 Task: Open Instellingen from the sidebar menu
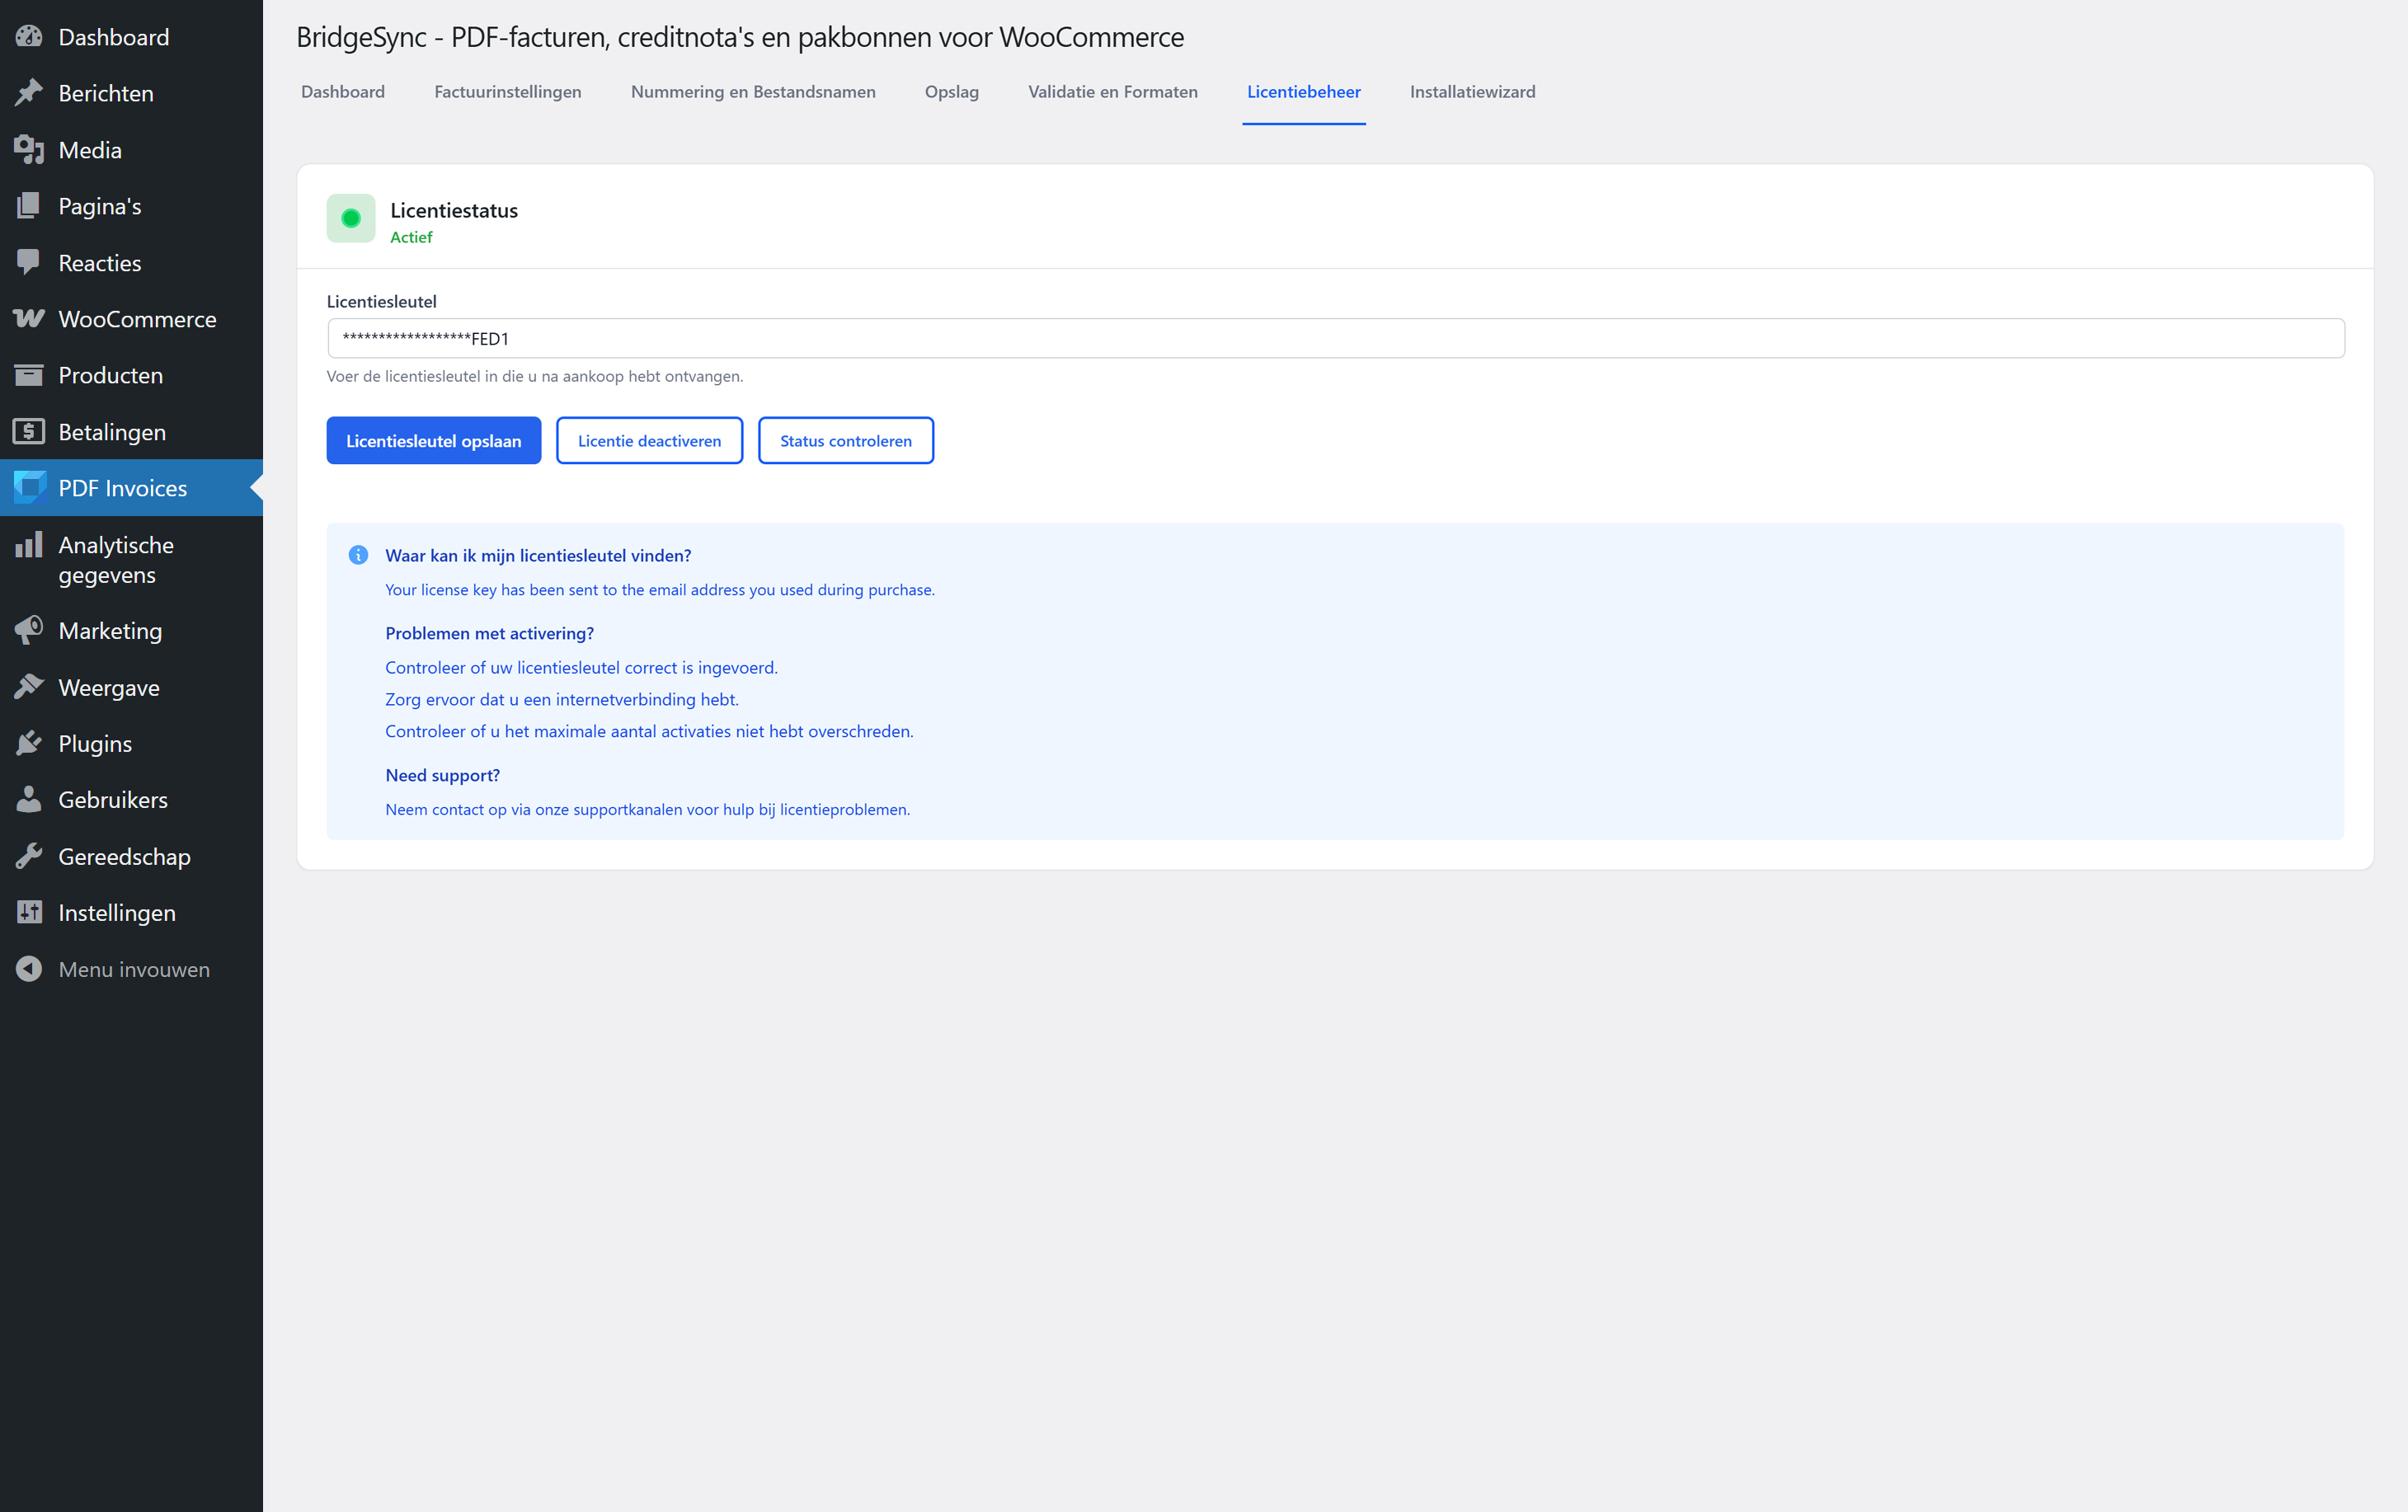(116, 913)
